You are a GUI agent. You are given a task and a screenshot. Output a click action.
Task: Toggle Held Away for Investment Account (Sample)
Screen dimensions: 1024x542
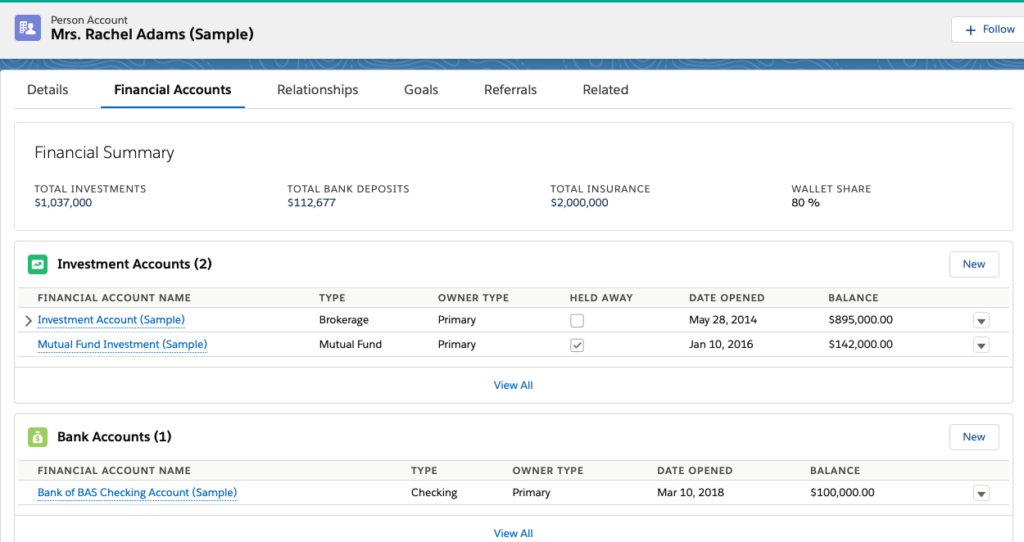(x=577, y=321)
